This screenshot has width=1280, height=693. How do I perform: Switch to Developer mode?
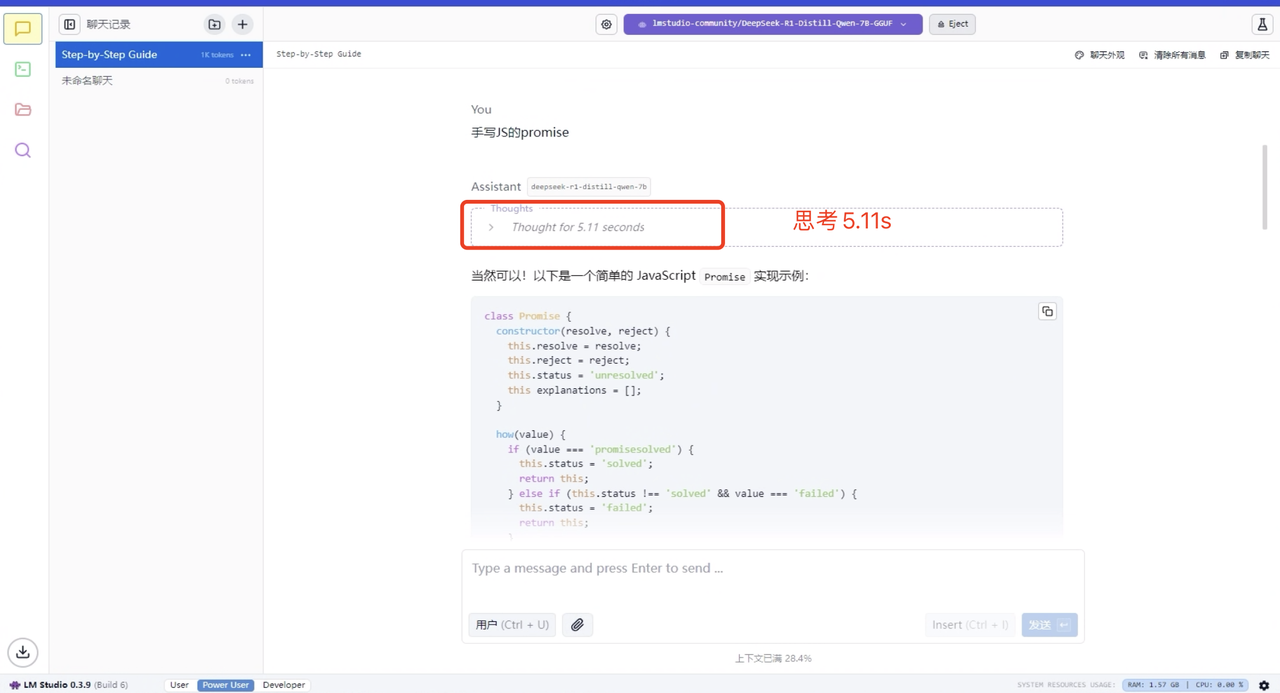tap(284, 685)
